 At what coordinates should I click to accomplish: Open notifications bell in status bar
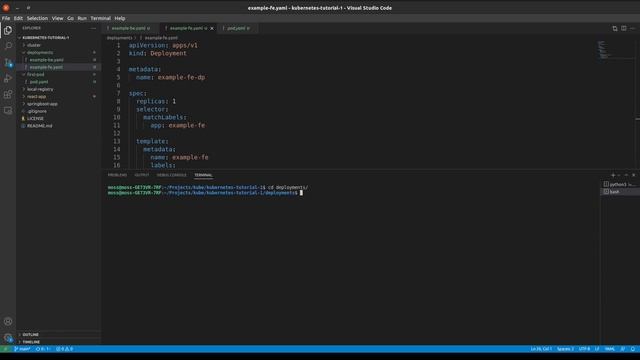[633, 349]
